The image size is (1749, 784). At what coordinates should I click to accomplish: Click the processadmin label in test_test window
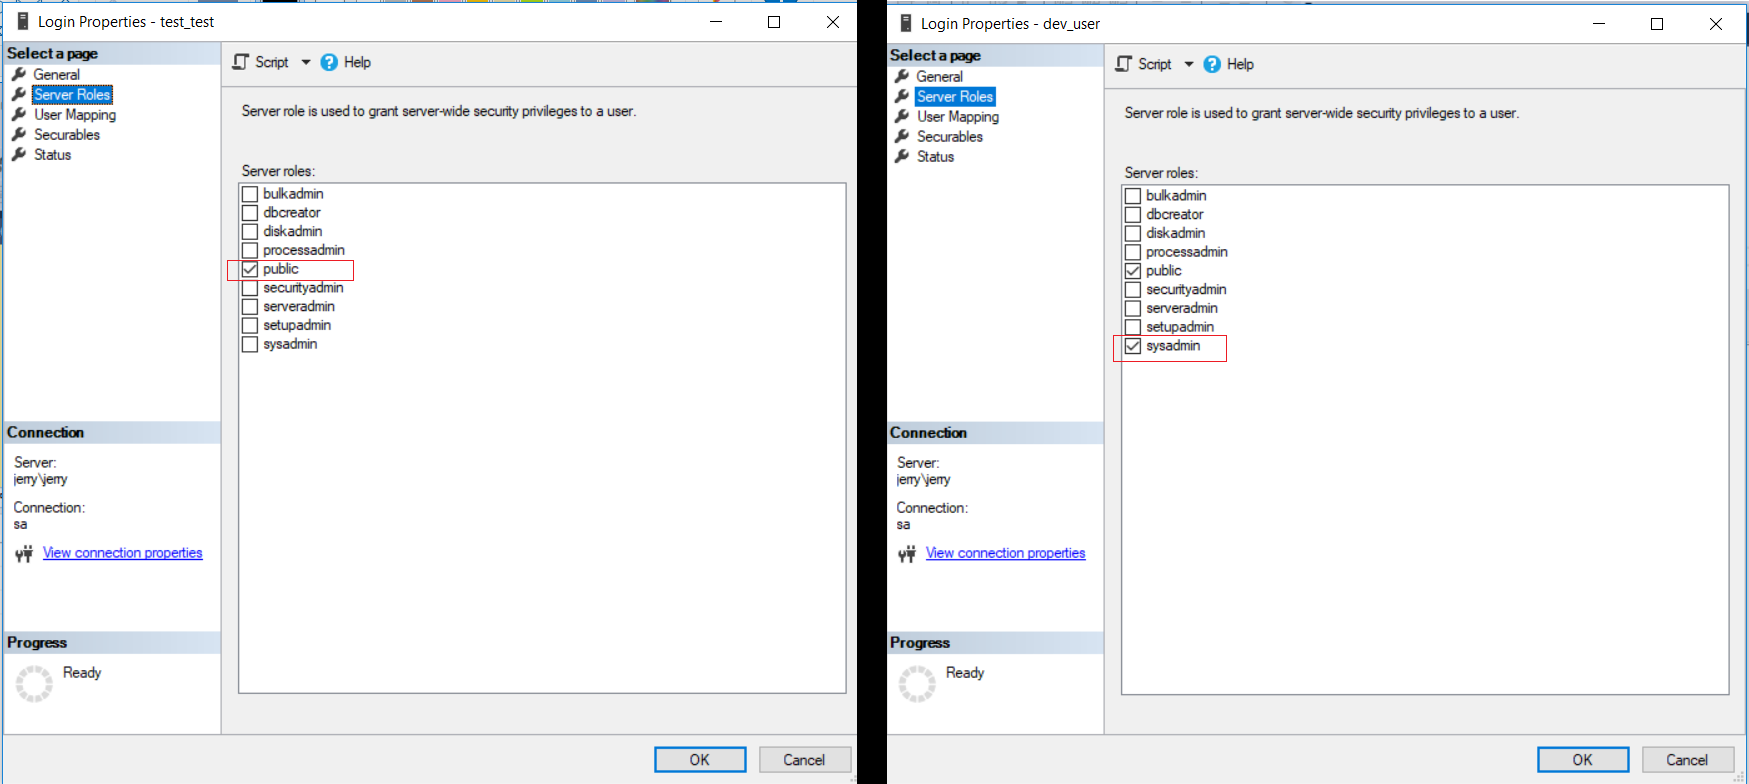(x=304, y=251)
